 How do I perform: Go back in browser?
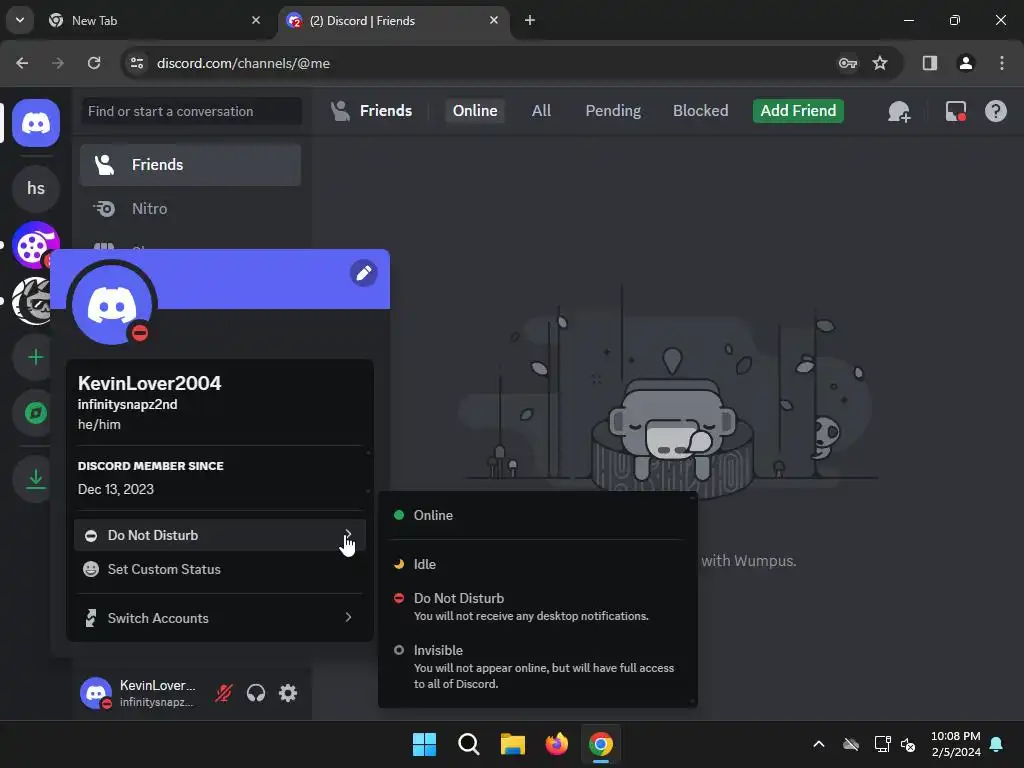pyautogui.click(x=22, y=63)
